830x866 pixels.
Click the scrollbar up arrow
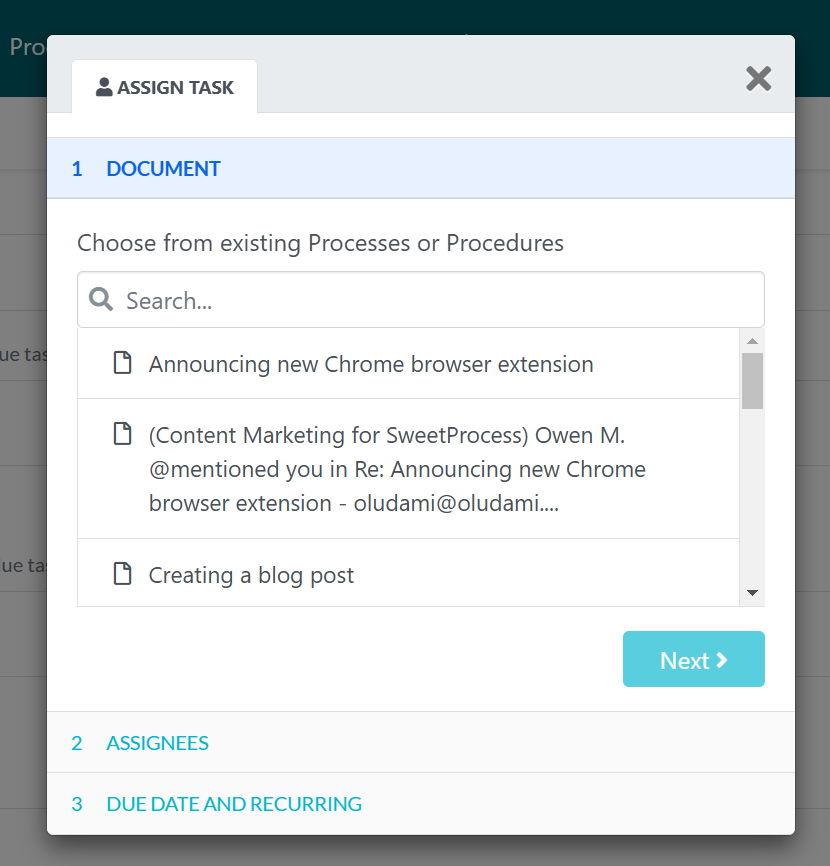[753, 339]
